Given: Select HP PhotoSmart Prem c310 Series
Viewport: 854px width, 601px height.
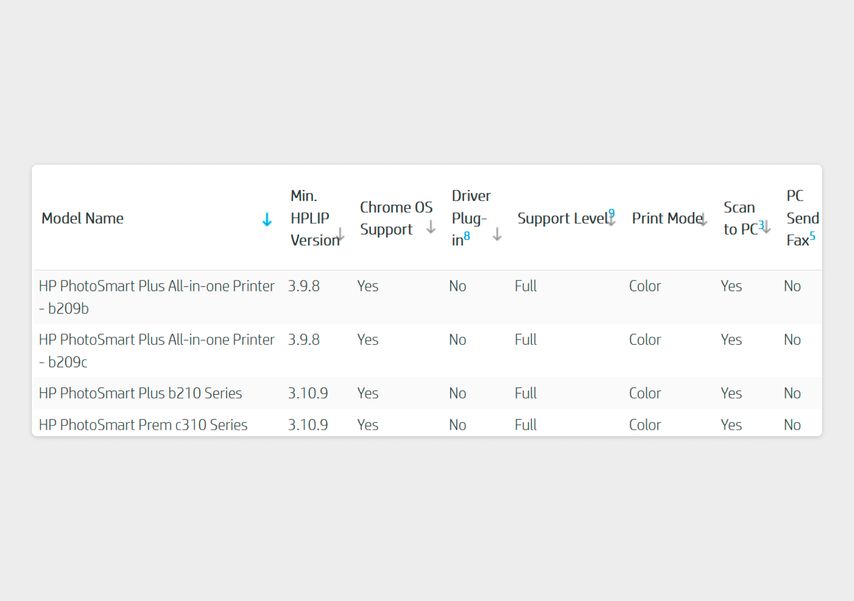Looking at the screenshot, I should pos(143,425).
